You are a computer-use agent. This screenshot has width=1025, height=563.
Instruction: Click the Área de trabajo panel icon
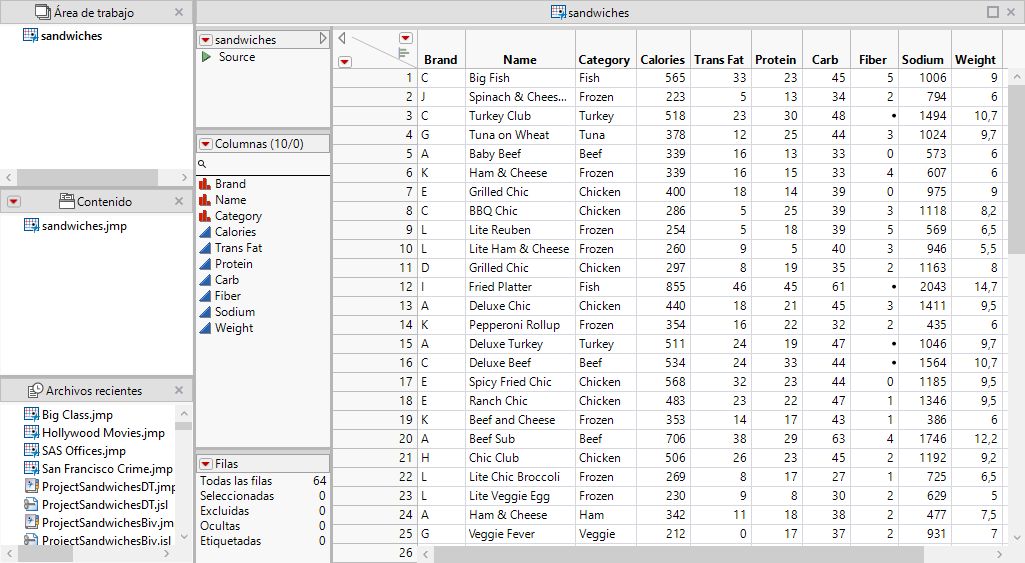(43, 12)
